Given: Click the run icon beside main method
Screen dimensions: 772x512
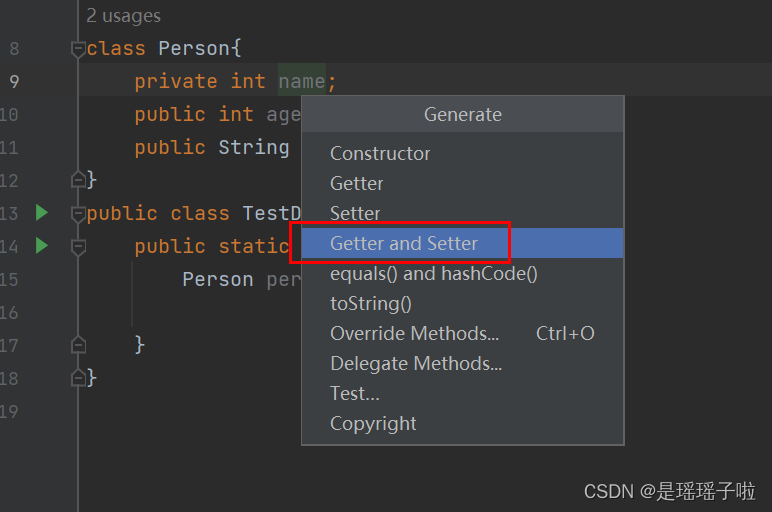Looking at the screenshot, I should (41, 245).
